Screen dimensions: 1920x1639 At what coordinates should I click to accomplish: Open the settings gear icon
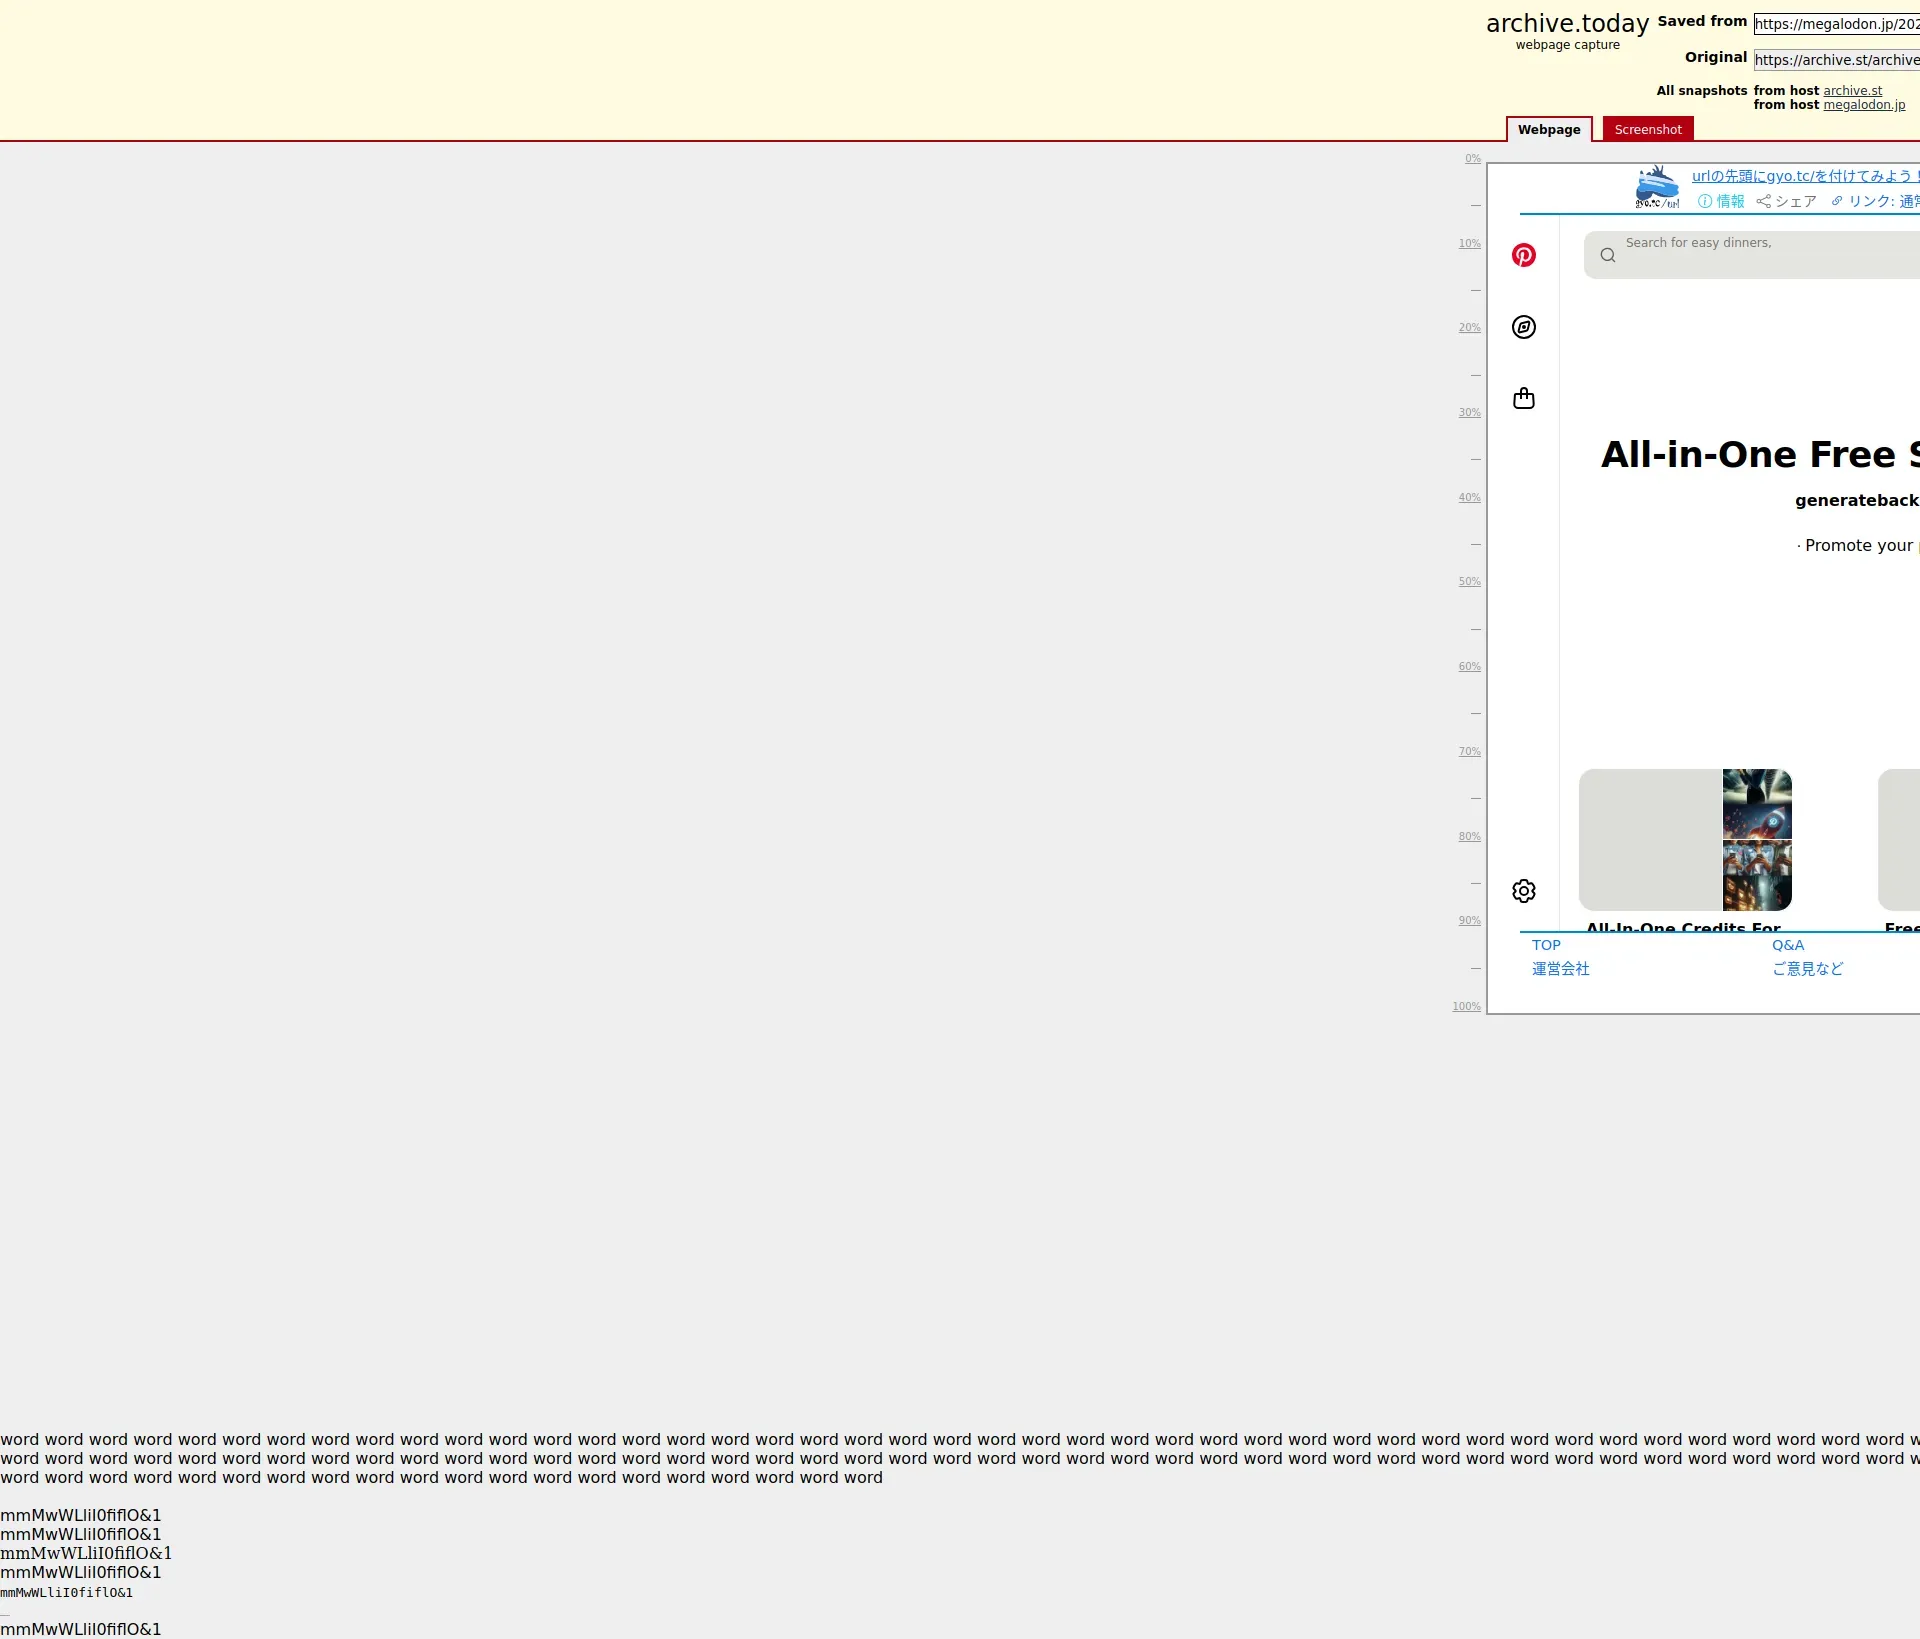point(1523,891)
